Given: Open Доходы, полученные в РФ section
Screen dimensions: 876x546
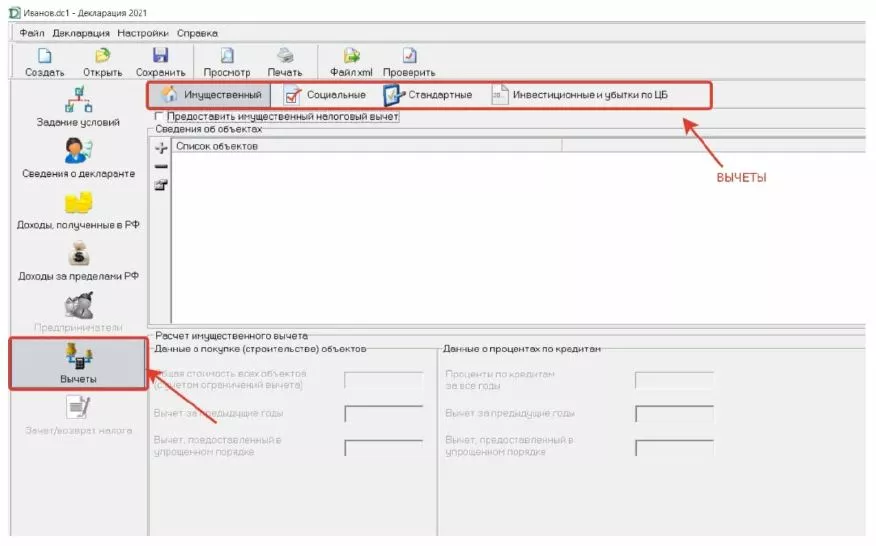Looking at the screenshot, I should pyautogui.click(x=77, y=209).
